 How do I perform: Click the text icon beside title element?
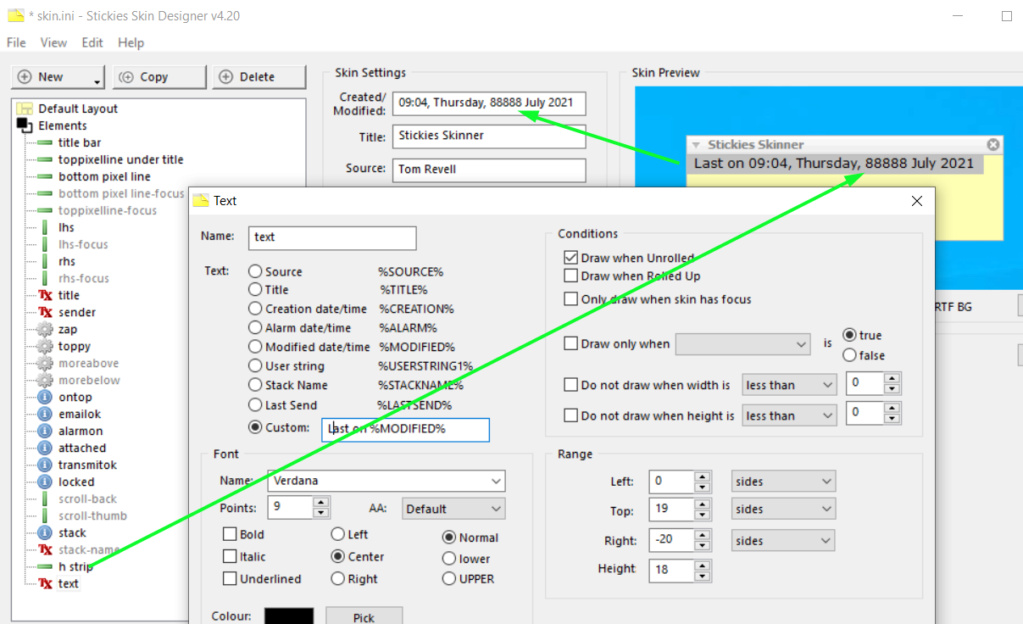pos(45,295)
